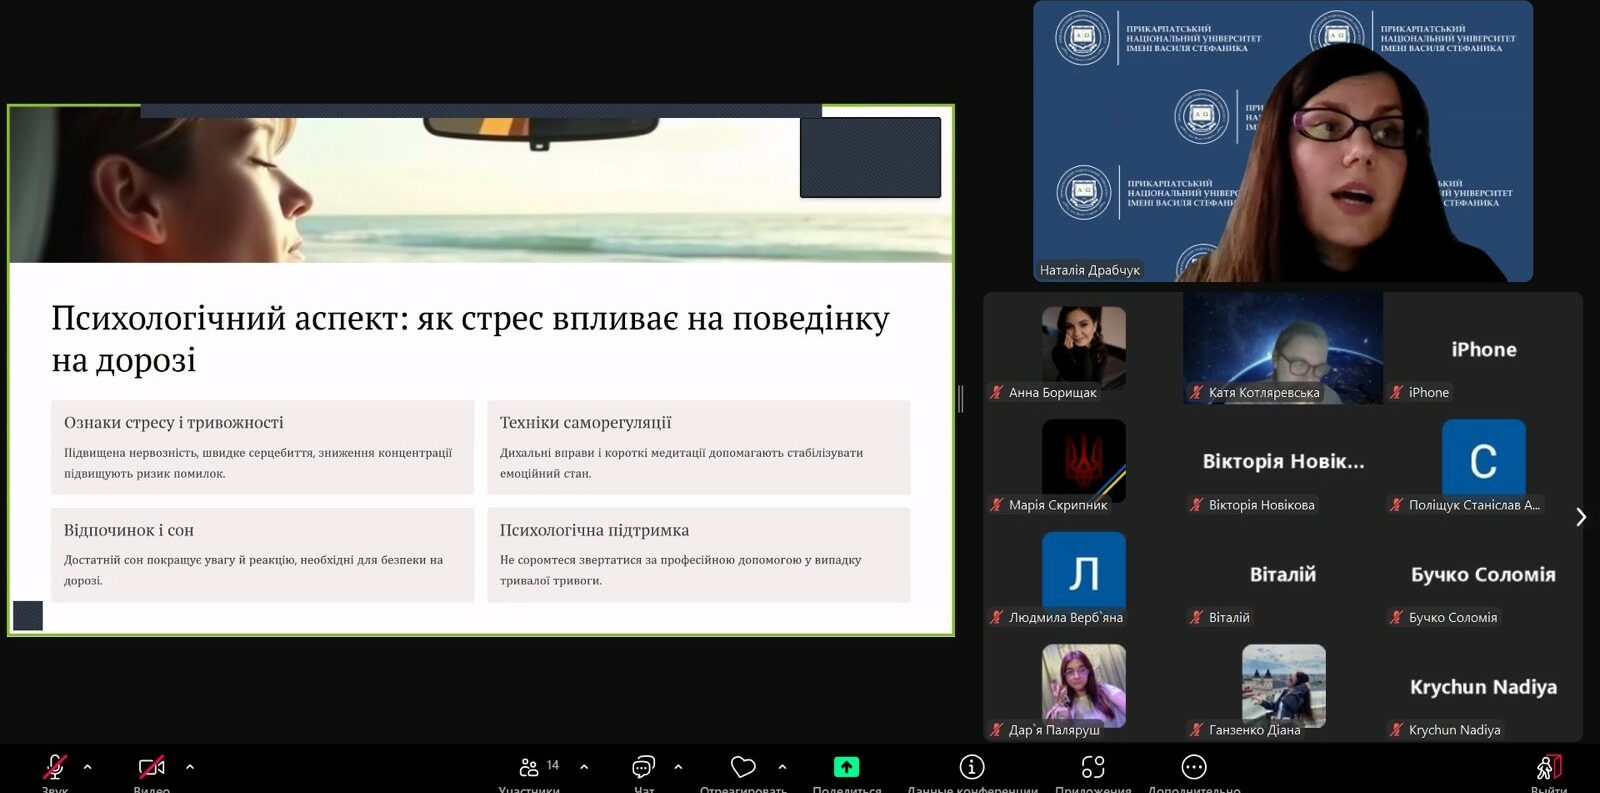This screenshot has width=1600, height=793.
Task: Turn on the video camera
Action: tap(151, 767)
